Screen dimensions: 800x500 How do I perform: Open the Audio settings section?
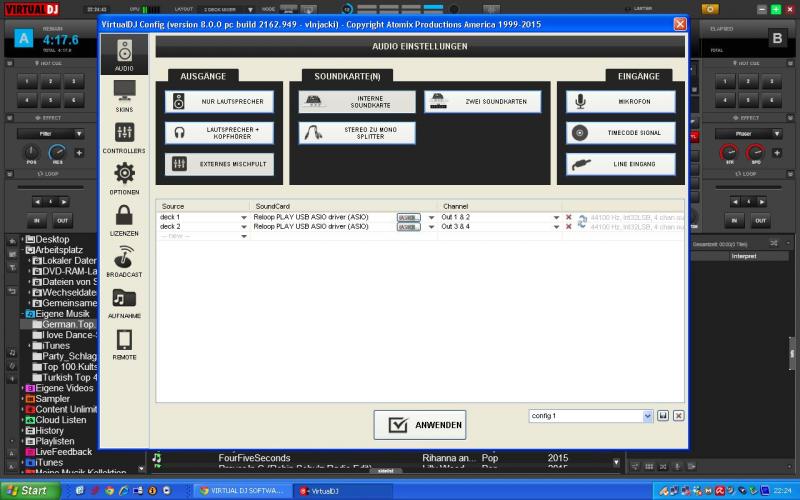coord(124,55)
